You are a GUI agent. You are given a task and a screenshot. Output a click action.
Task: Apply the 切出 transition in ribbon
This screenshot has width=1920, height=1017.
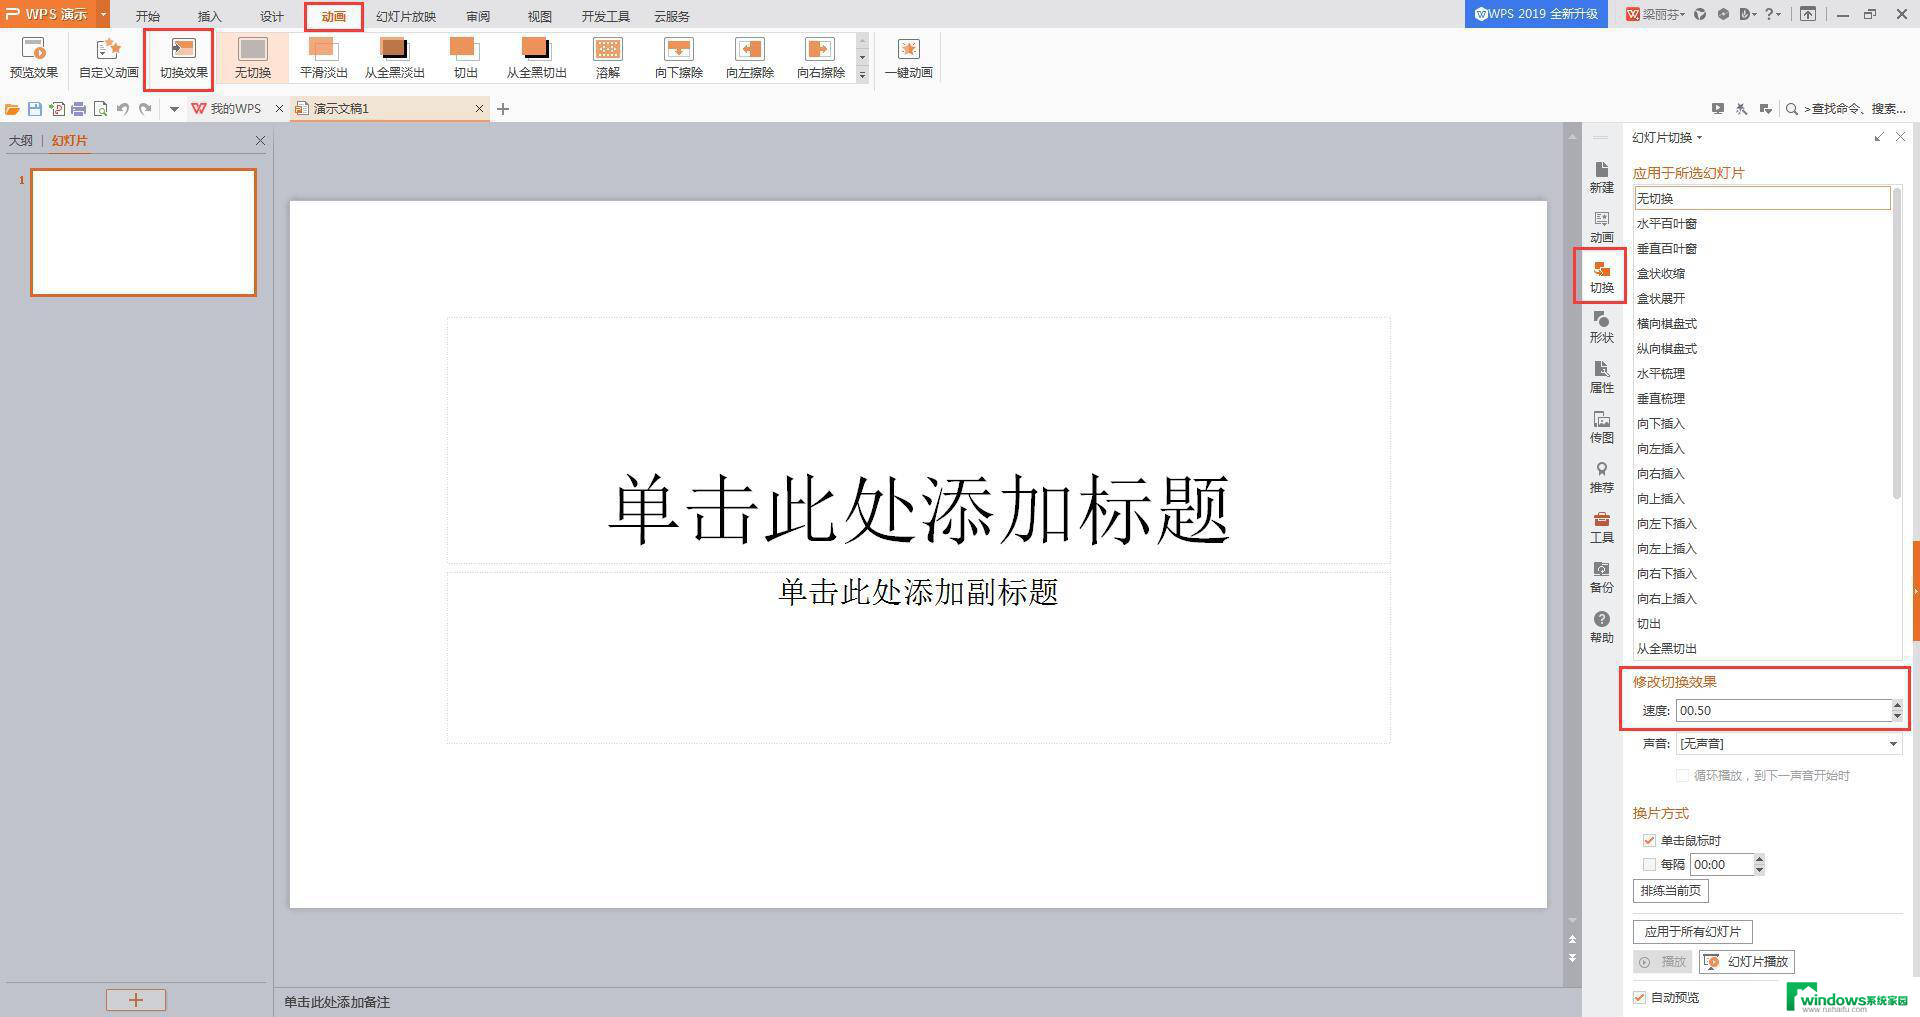465,58
